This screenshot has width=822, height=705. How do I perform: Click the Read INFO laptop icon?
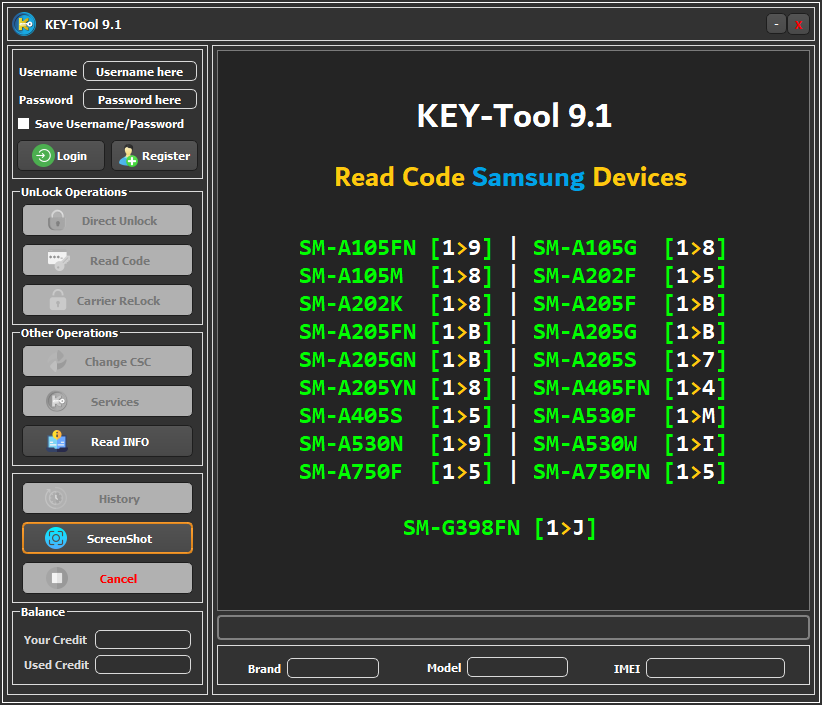[x=57, y=441]
